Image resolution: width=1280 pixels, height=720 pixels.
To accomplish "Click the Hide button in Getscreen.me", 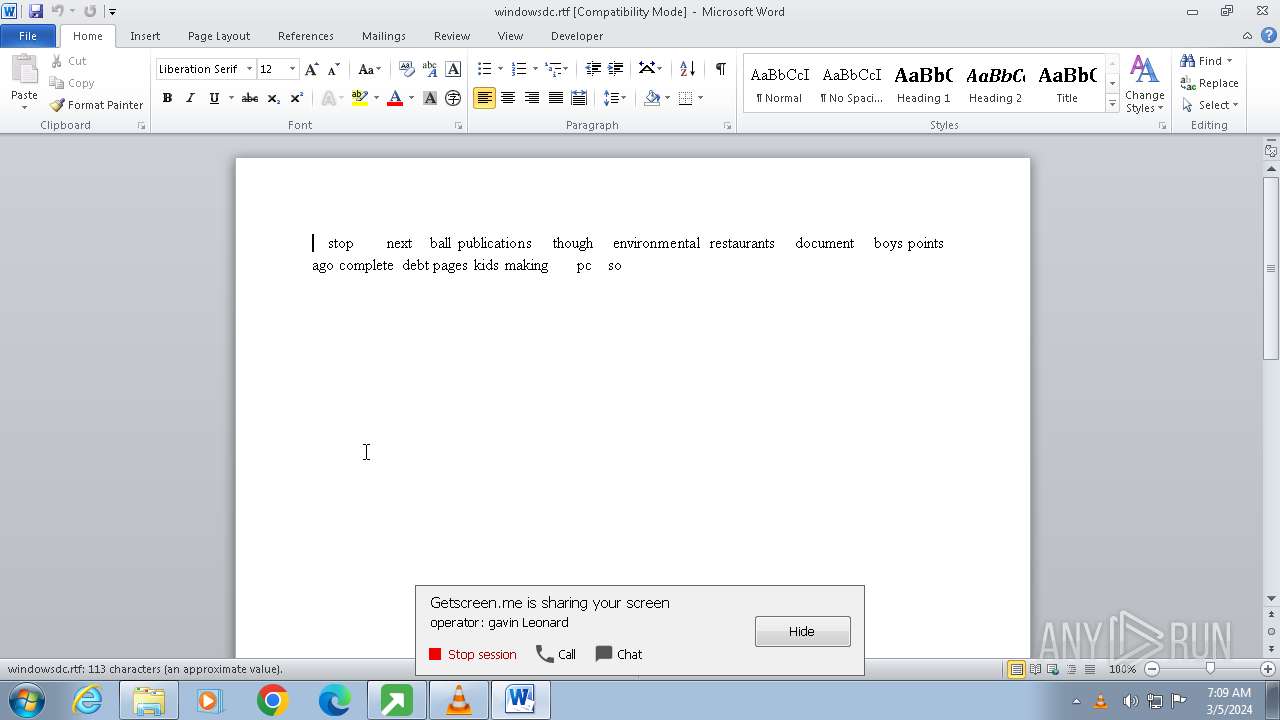I will (802, 631).
